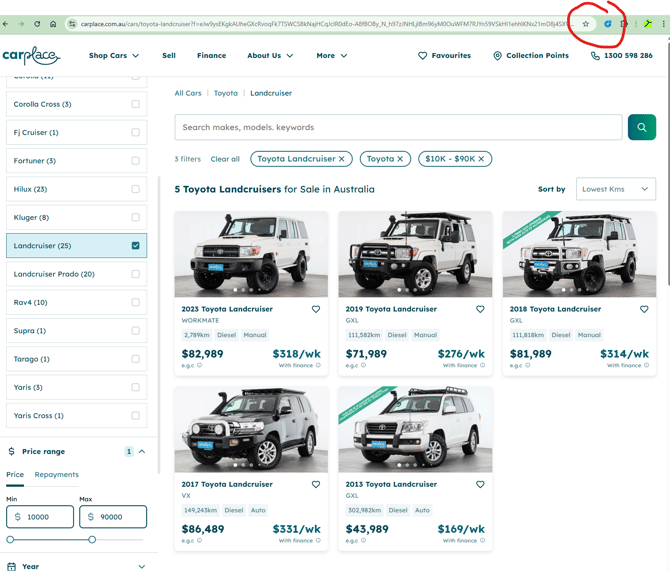The width and height of the screenshot is (670, 573).
Task: Check the Landcruiser Prado (20) checkbox
Action: click(136, 274)
